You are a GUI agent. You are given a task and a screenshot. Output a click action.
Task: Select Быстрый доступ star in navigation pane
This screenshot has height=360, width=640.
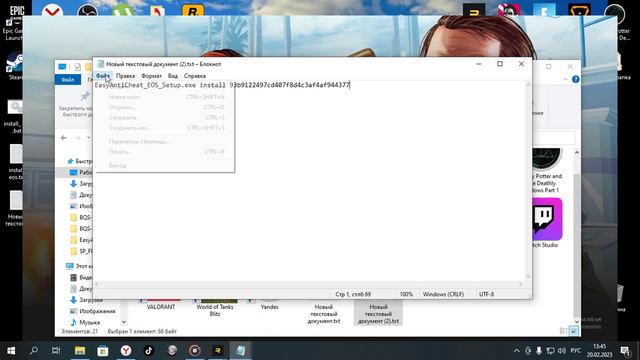pyautogui.click(x=70, y=161)
